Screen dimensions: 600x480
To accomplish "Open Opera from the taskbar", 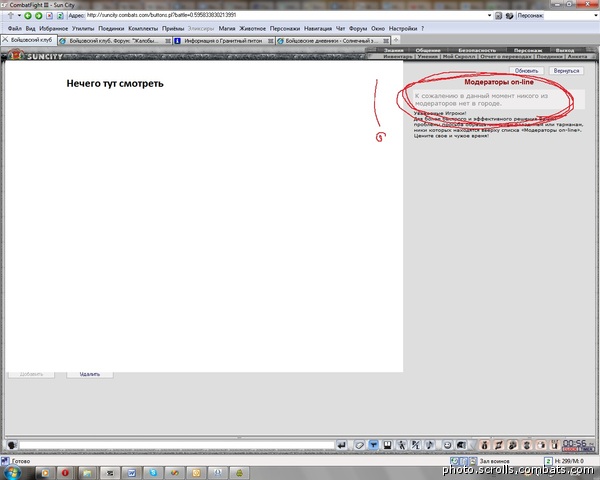I will pos(65,473).
